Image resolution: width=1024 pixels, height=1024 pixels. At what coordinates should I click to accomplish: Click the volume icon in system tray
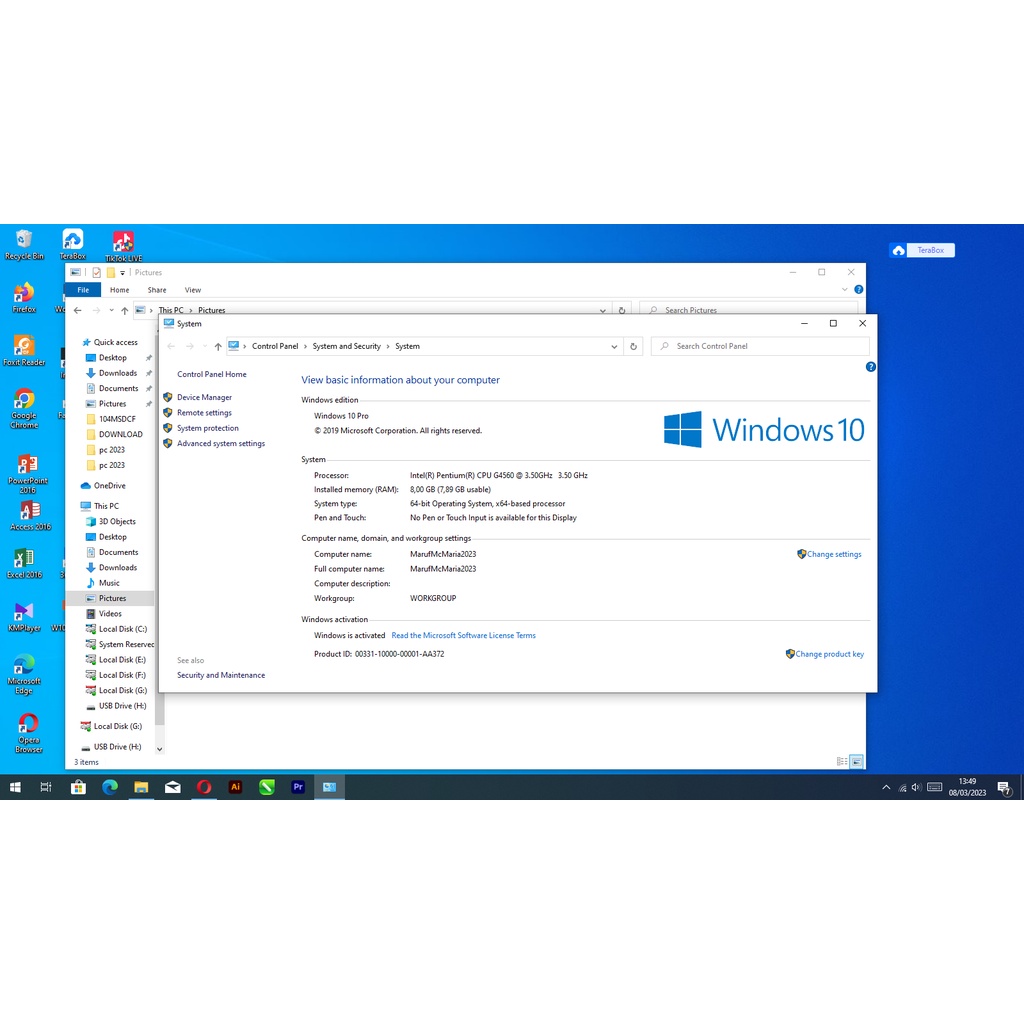coord(916,787)
